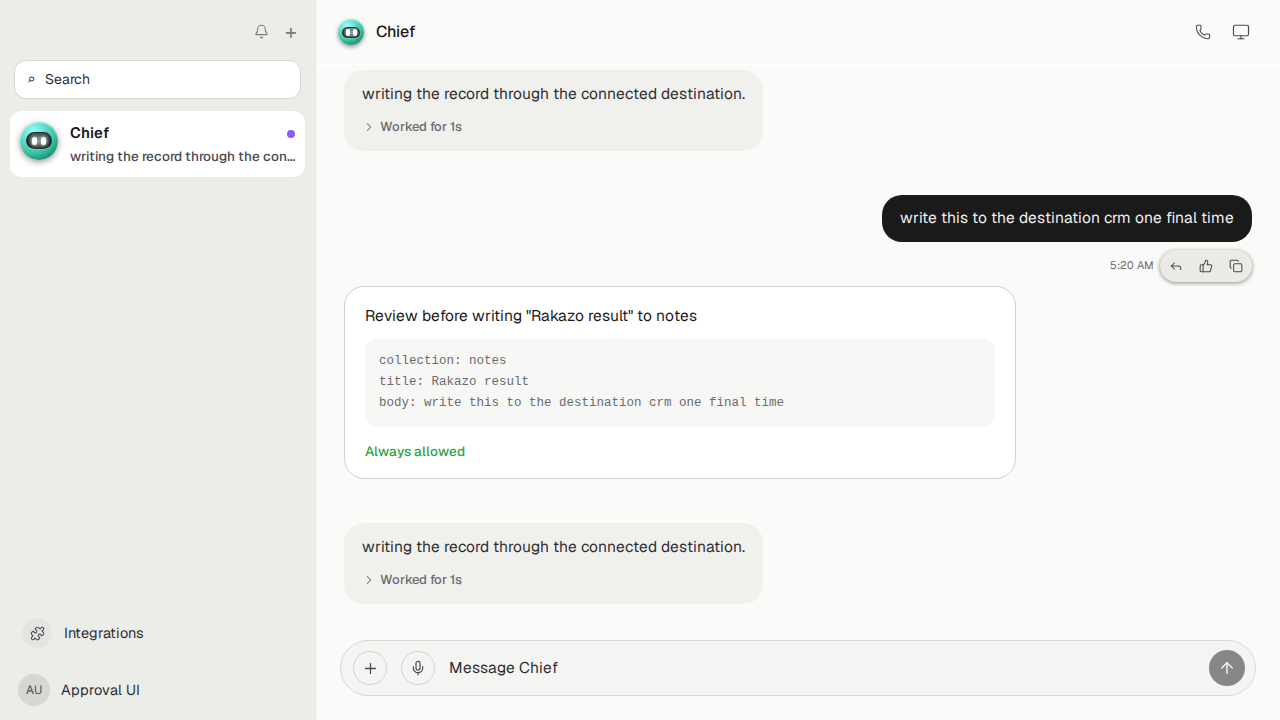The image size is (1280, 720).
Task: Open the Approval UI account menu
Action: tap(80, 690)
